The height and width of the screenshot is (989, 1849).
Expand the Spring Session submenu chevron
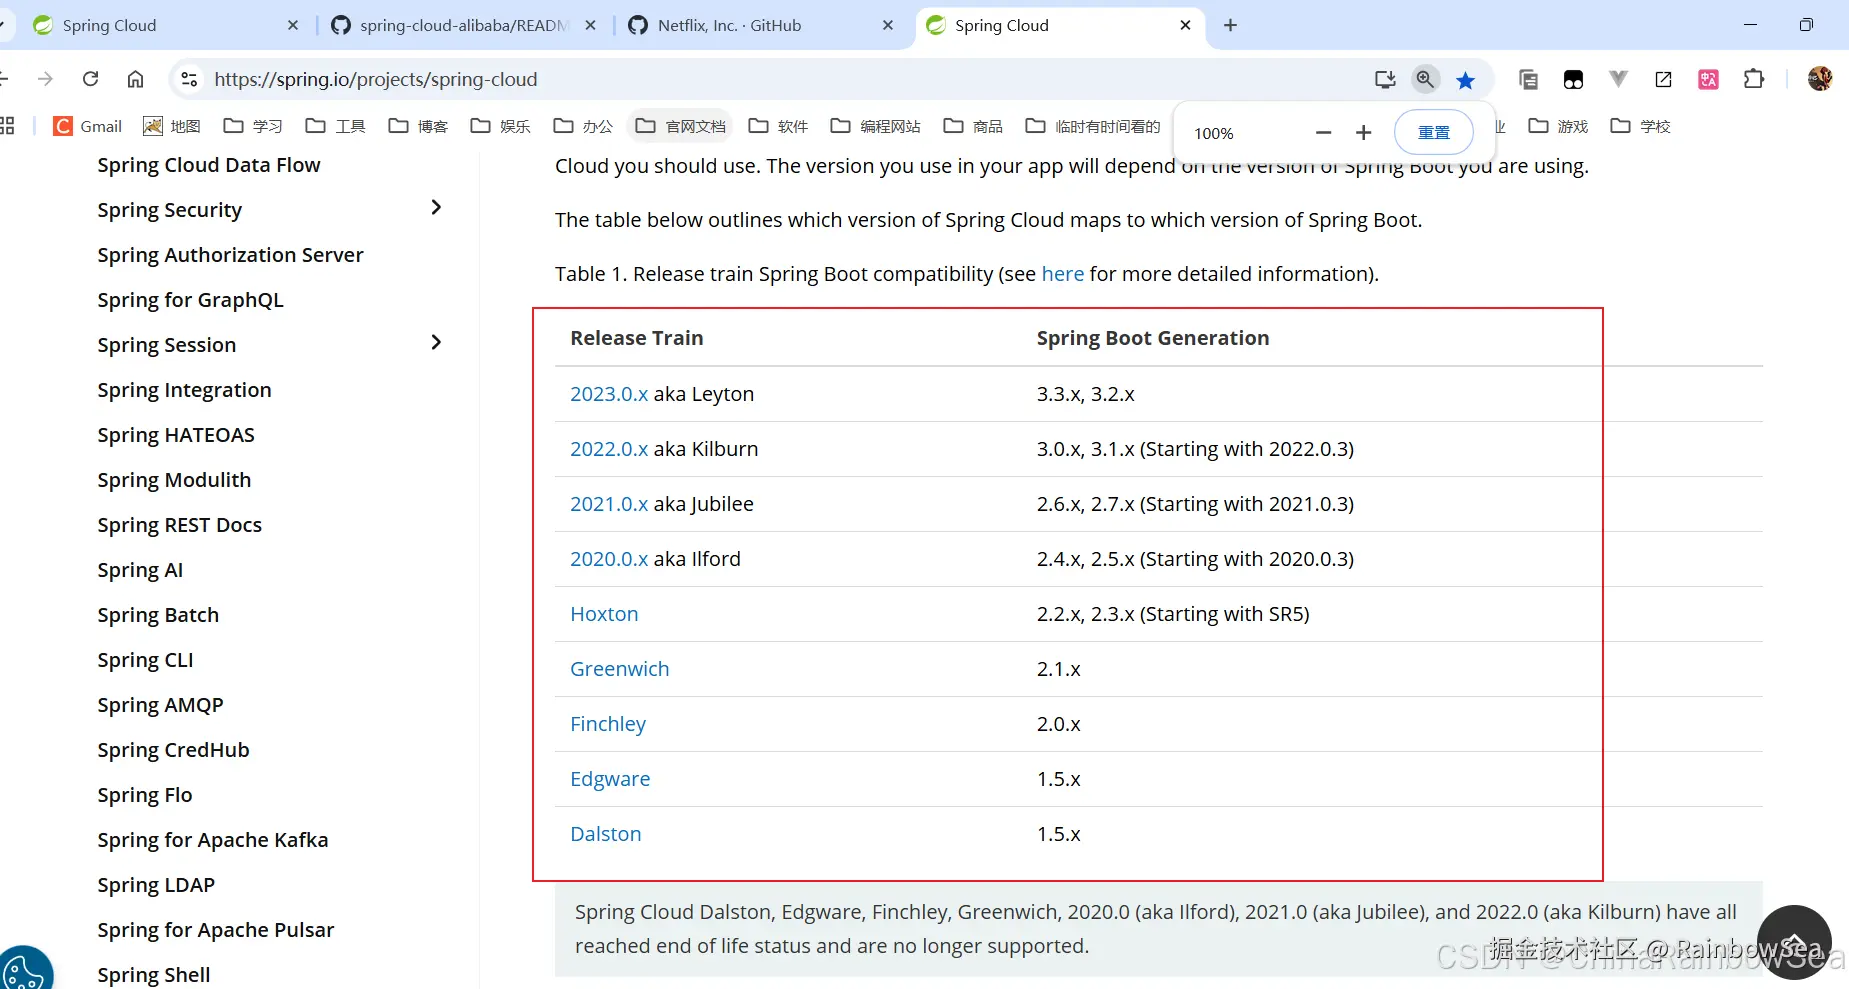coord(436,342)
